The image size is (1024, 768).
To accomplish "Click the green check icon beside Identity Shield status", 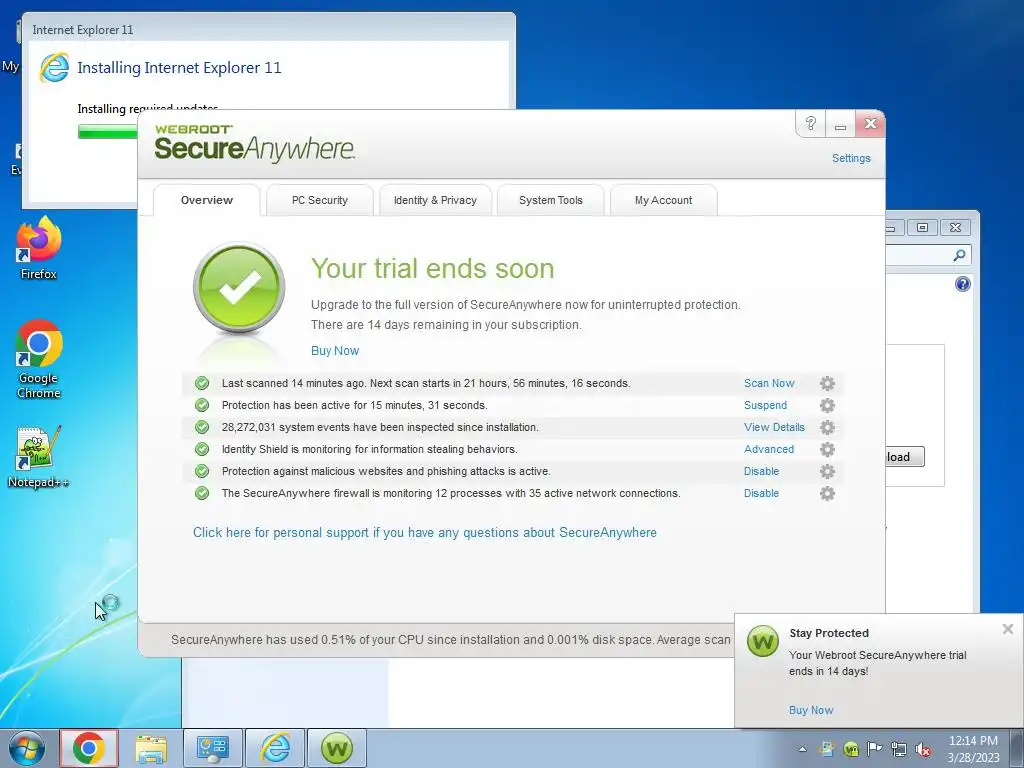I will pos(202,449).
